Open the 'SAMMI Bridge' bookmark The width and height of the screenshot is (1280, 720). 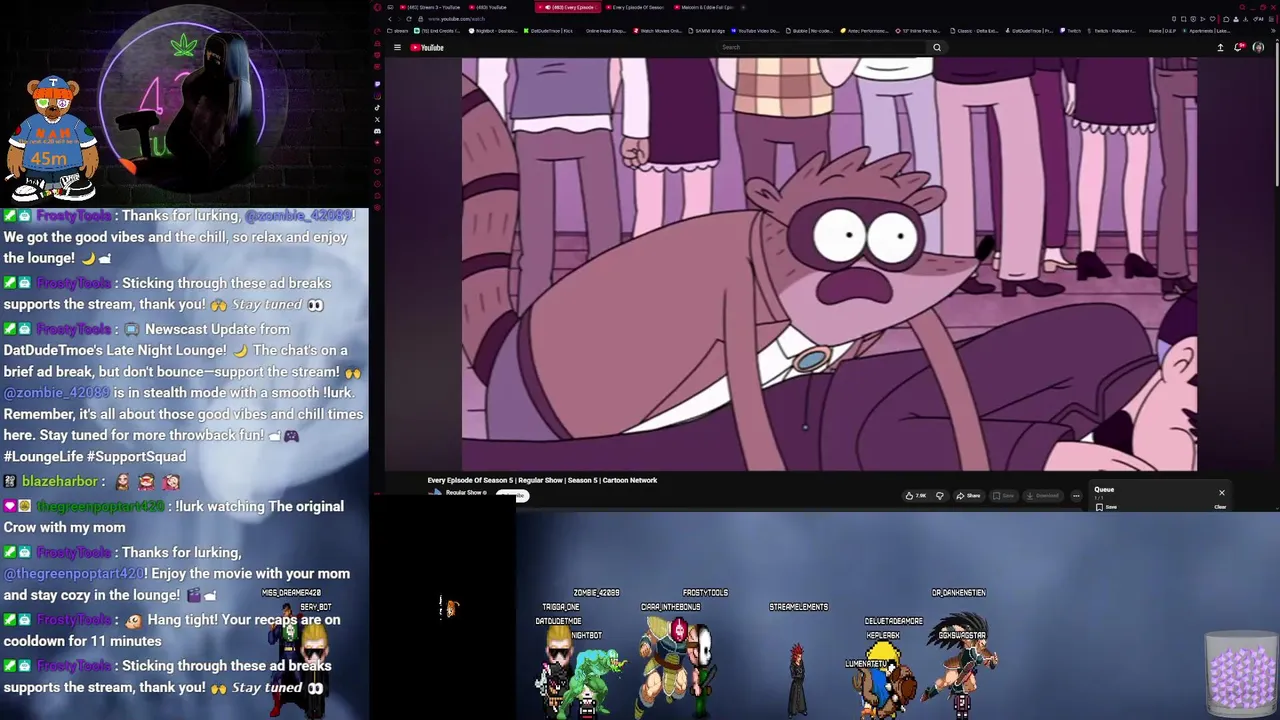(x=706, y=31)
